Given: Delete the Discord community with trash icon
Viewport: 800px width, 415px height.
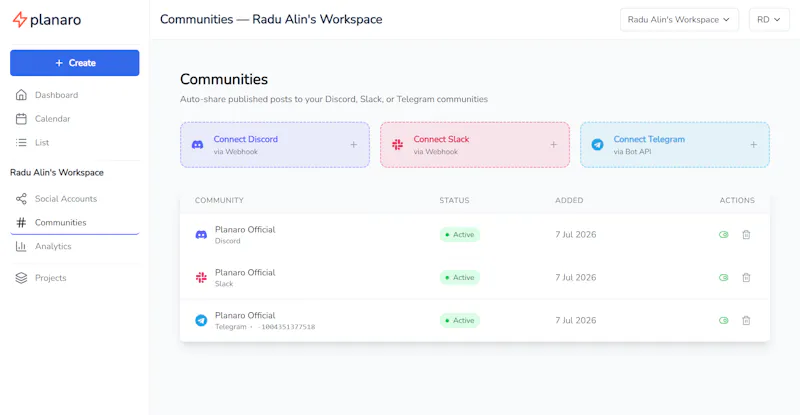Looking at the screenshot, I should coord(746,235).
